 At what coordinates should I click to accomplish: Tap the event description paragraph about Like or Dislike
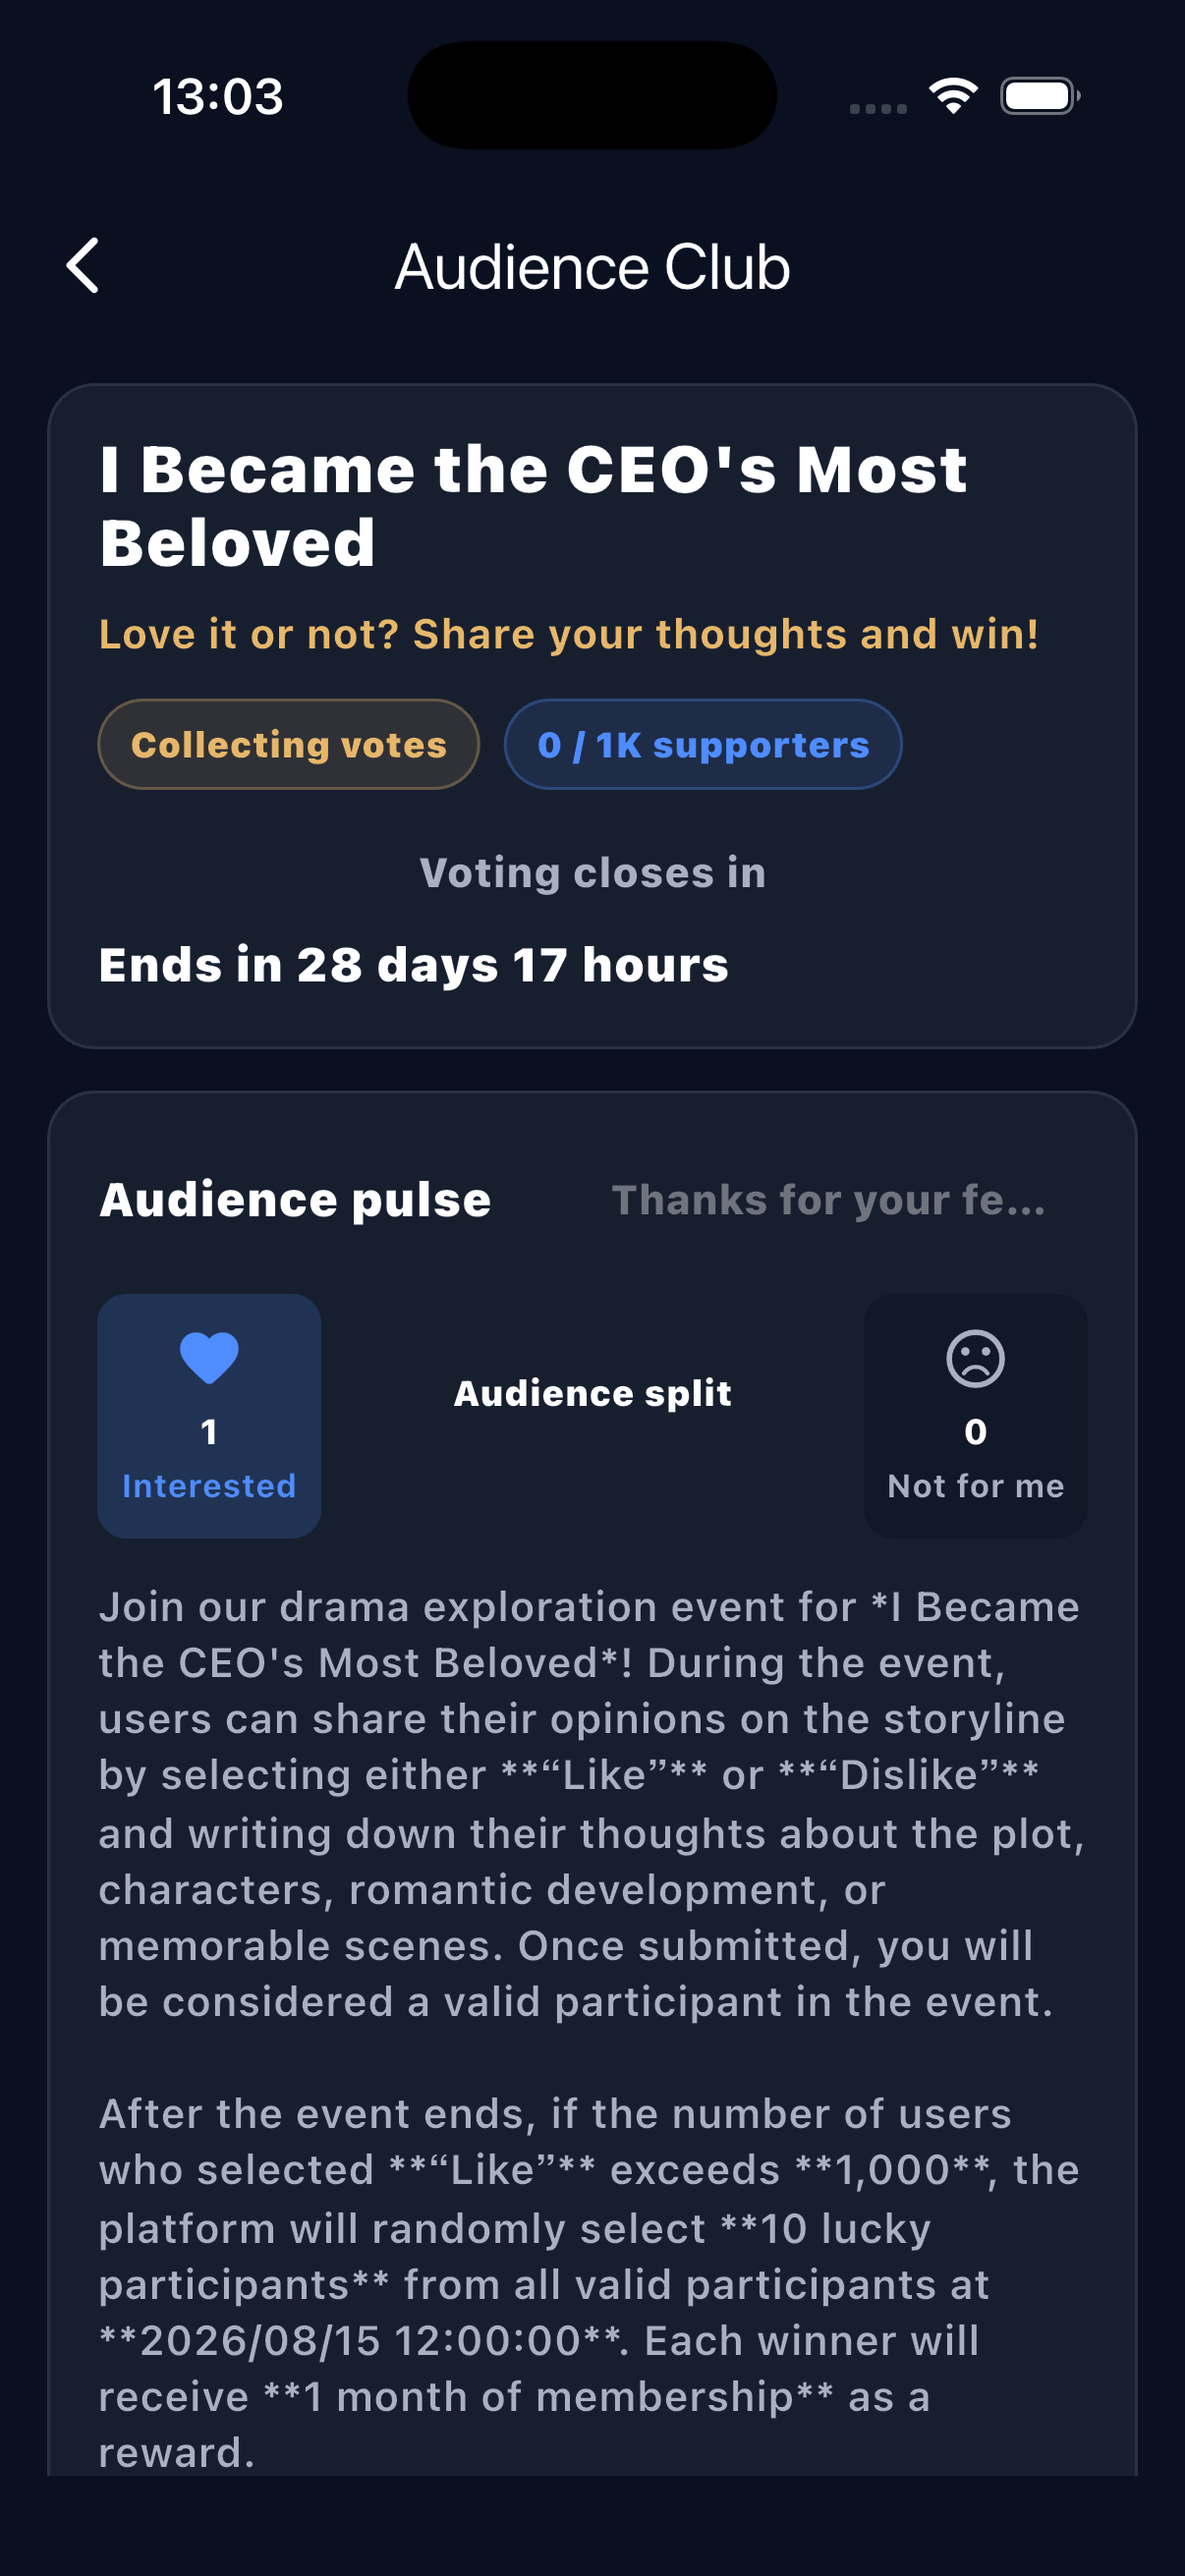pos(592,1804)
